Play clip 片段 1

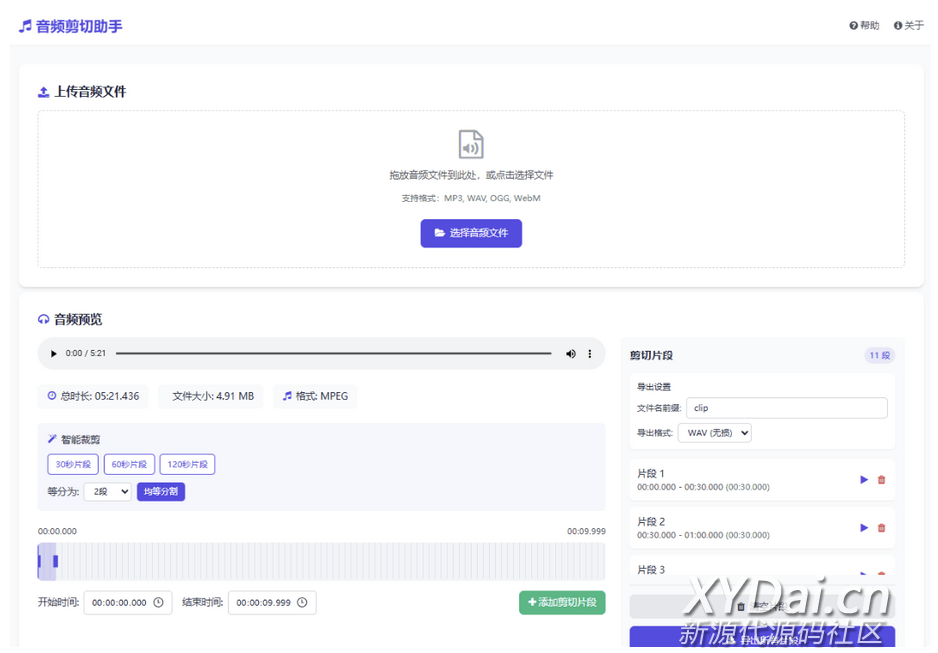click(864, 480)
